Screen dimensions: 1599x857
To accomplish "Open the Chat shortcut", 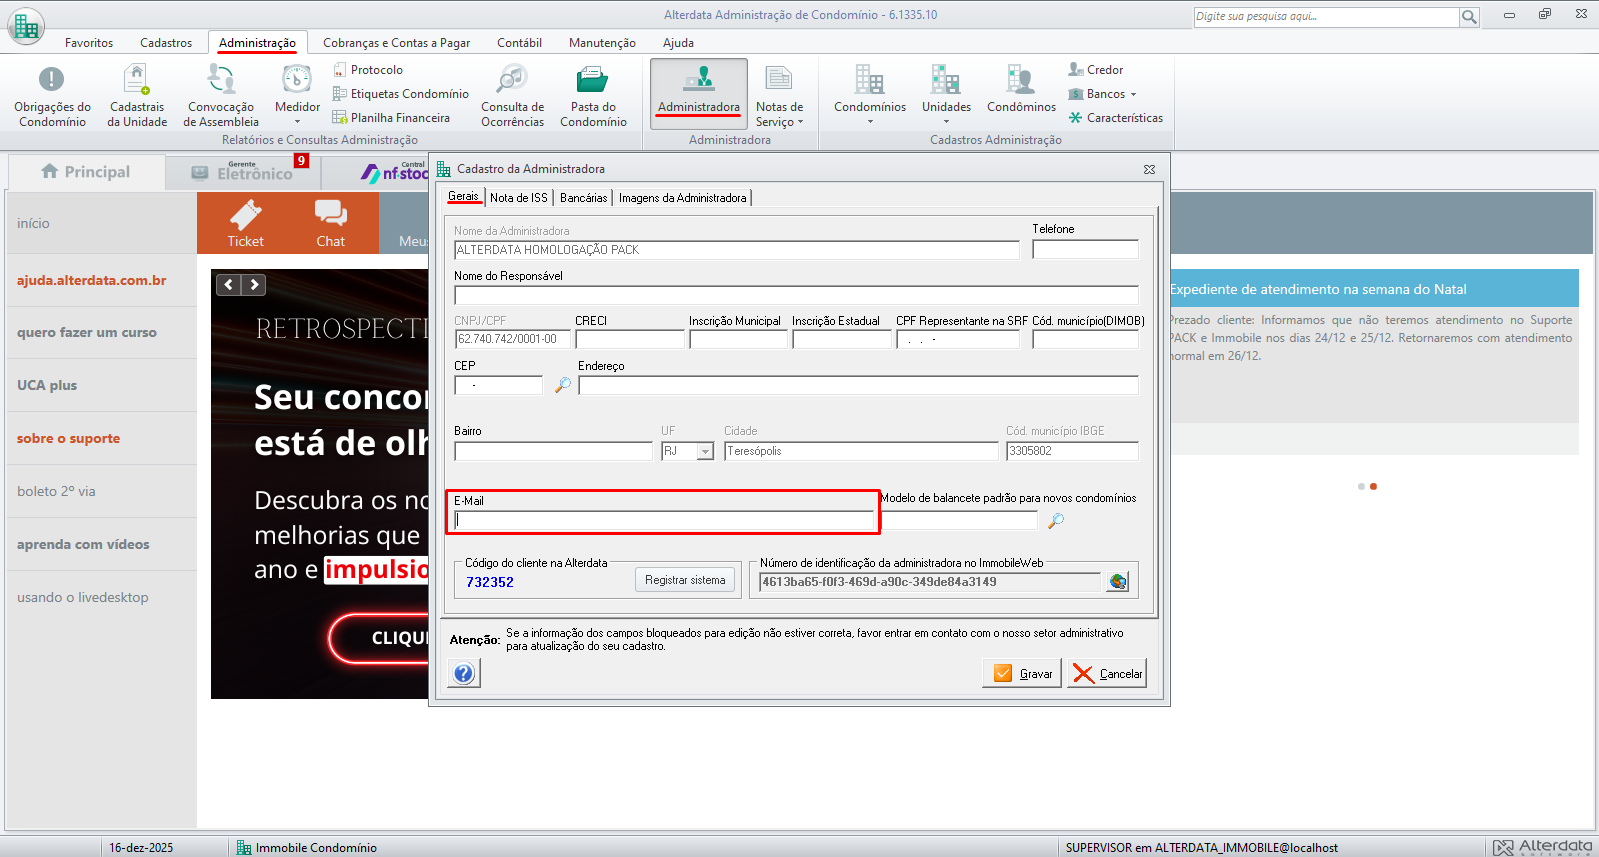I will (x=330, y=222).
